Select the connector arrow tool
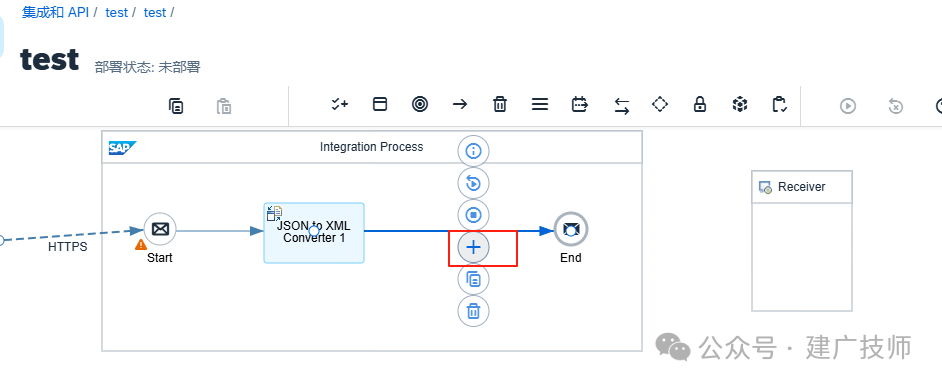 (x=460, y=104)
